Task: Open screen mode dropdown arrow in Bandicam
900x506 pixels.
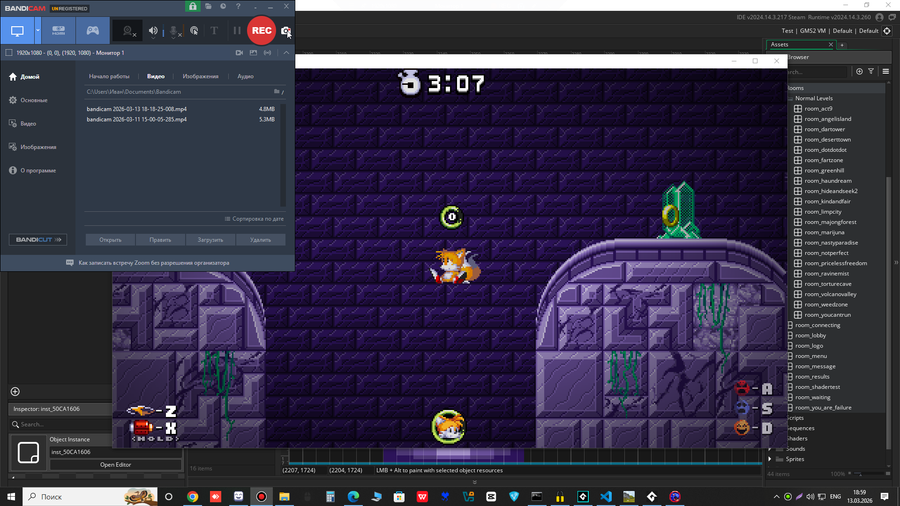Action: coord(38,31)
